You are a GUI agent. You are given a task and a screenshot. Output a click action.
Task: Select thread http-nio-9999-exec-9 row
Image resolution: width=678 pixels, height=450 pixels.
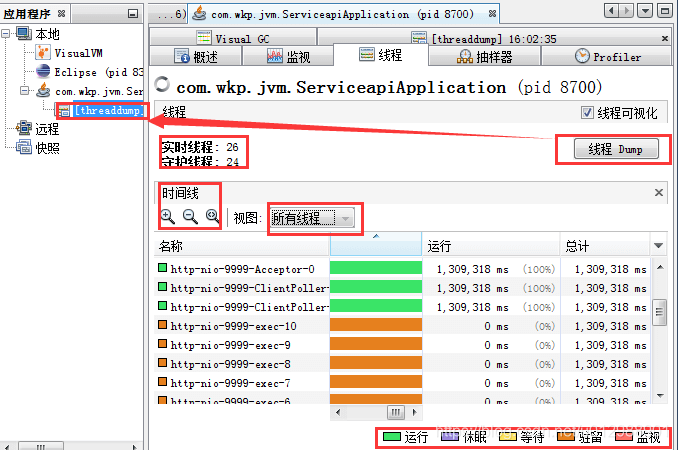click(x=402, y=345)
